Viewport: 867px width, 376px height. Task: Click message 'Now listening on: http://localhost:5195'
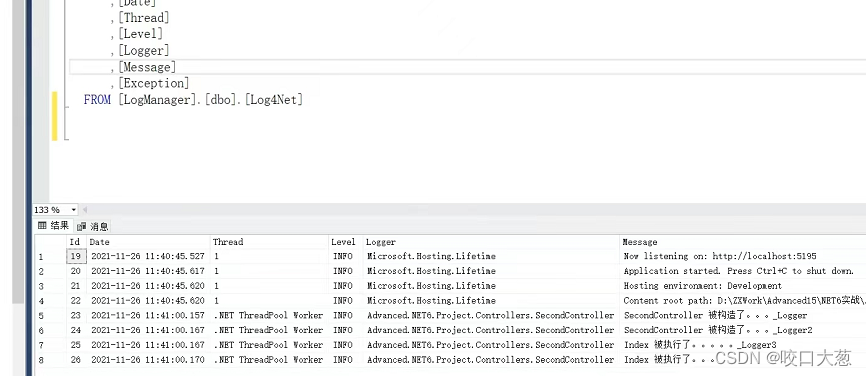[743, 256]
